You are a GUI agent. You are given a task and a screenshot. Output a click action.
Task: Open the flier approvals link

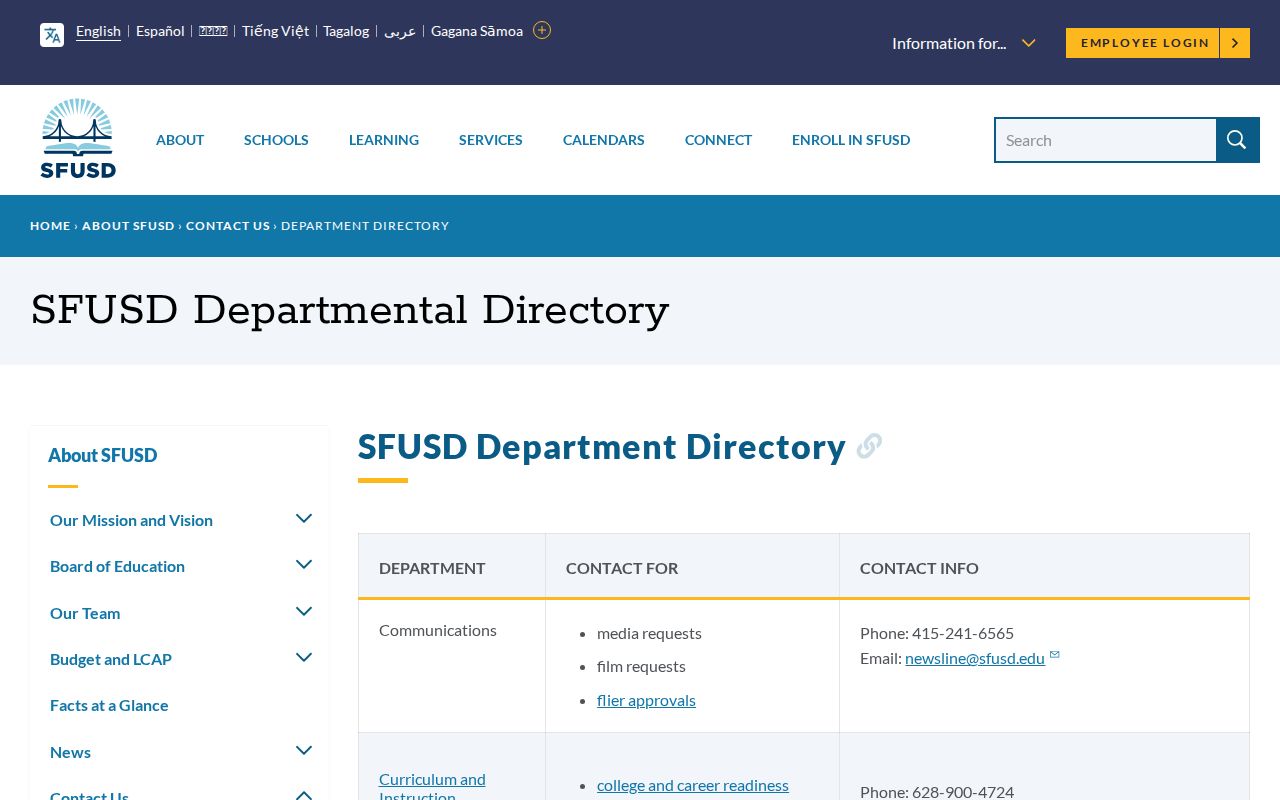pos(646,700)
